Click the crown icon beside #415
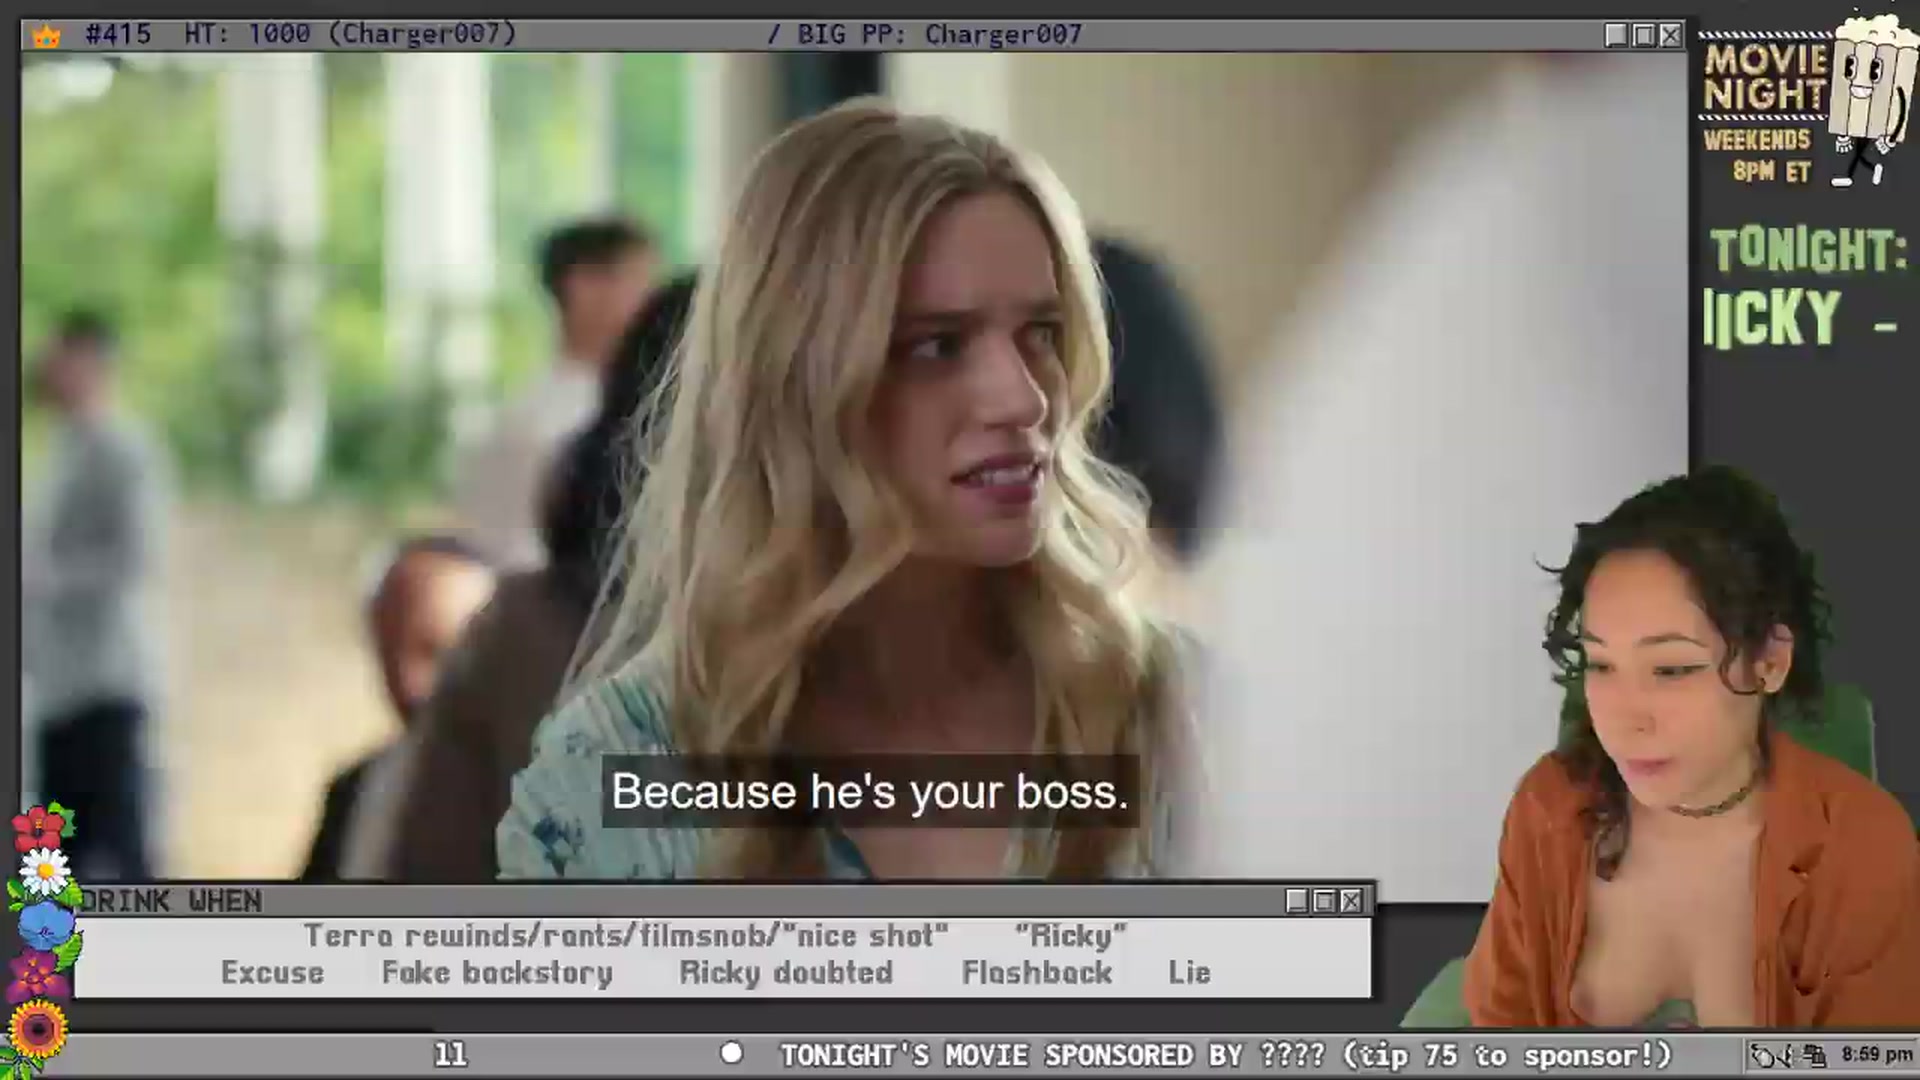Viewport: 1920px width, 1080px height. tap(46, 36)
